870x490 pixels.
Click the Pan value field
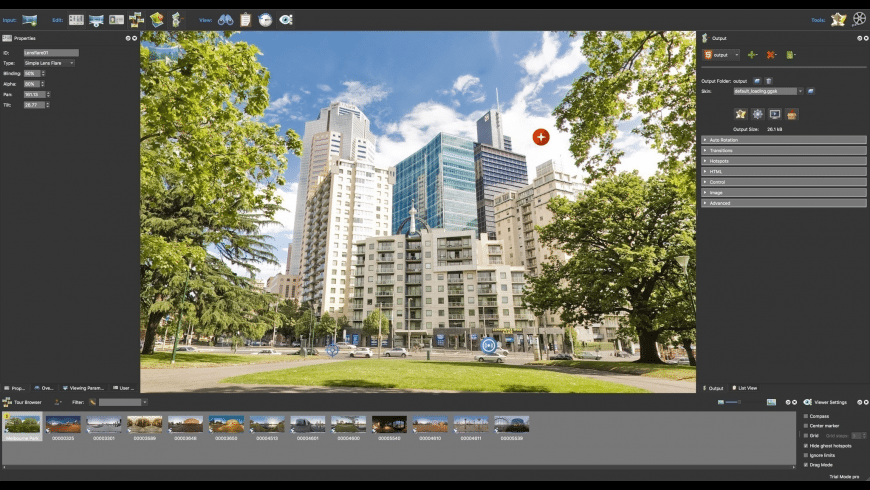tap(34, 94)
